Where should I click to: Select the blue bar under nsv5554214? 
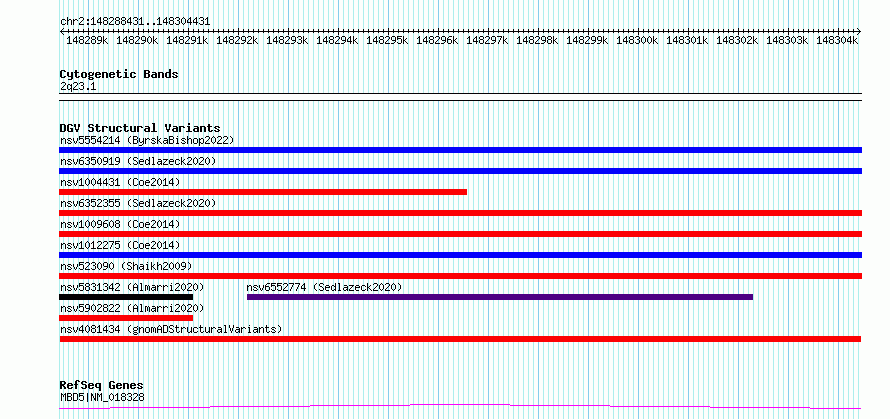pos(460,150)
